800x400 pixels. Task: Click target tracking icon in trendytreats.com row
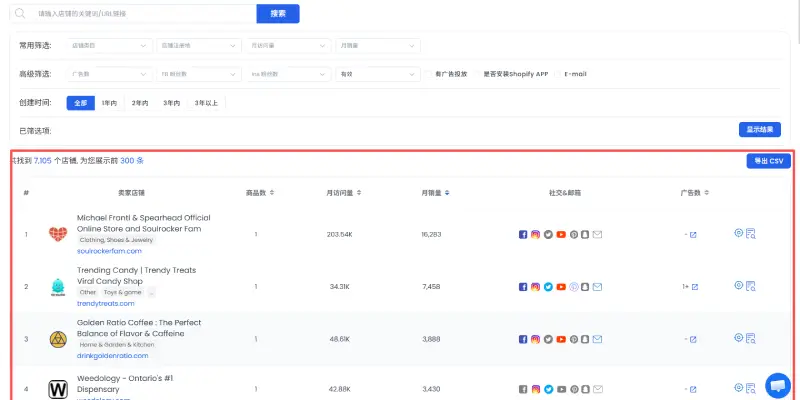[x=738, y=285]
